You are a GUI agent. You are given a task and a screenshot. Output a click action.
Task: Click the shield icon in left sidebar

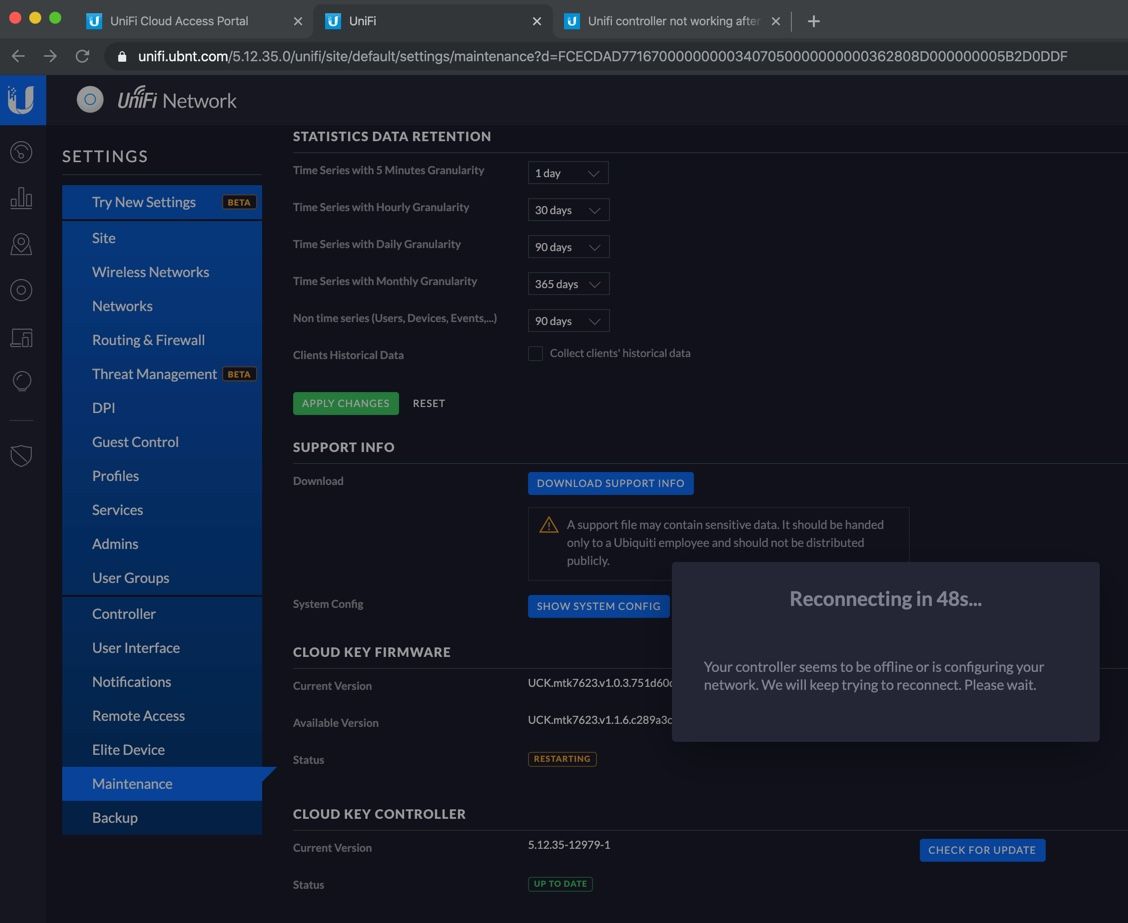21,456
